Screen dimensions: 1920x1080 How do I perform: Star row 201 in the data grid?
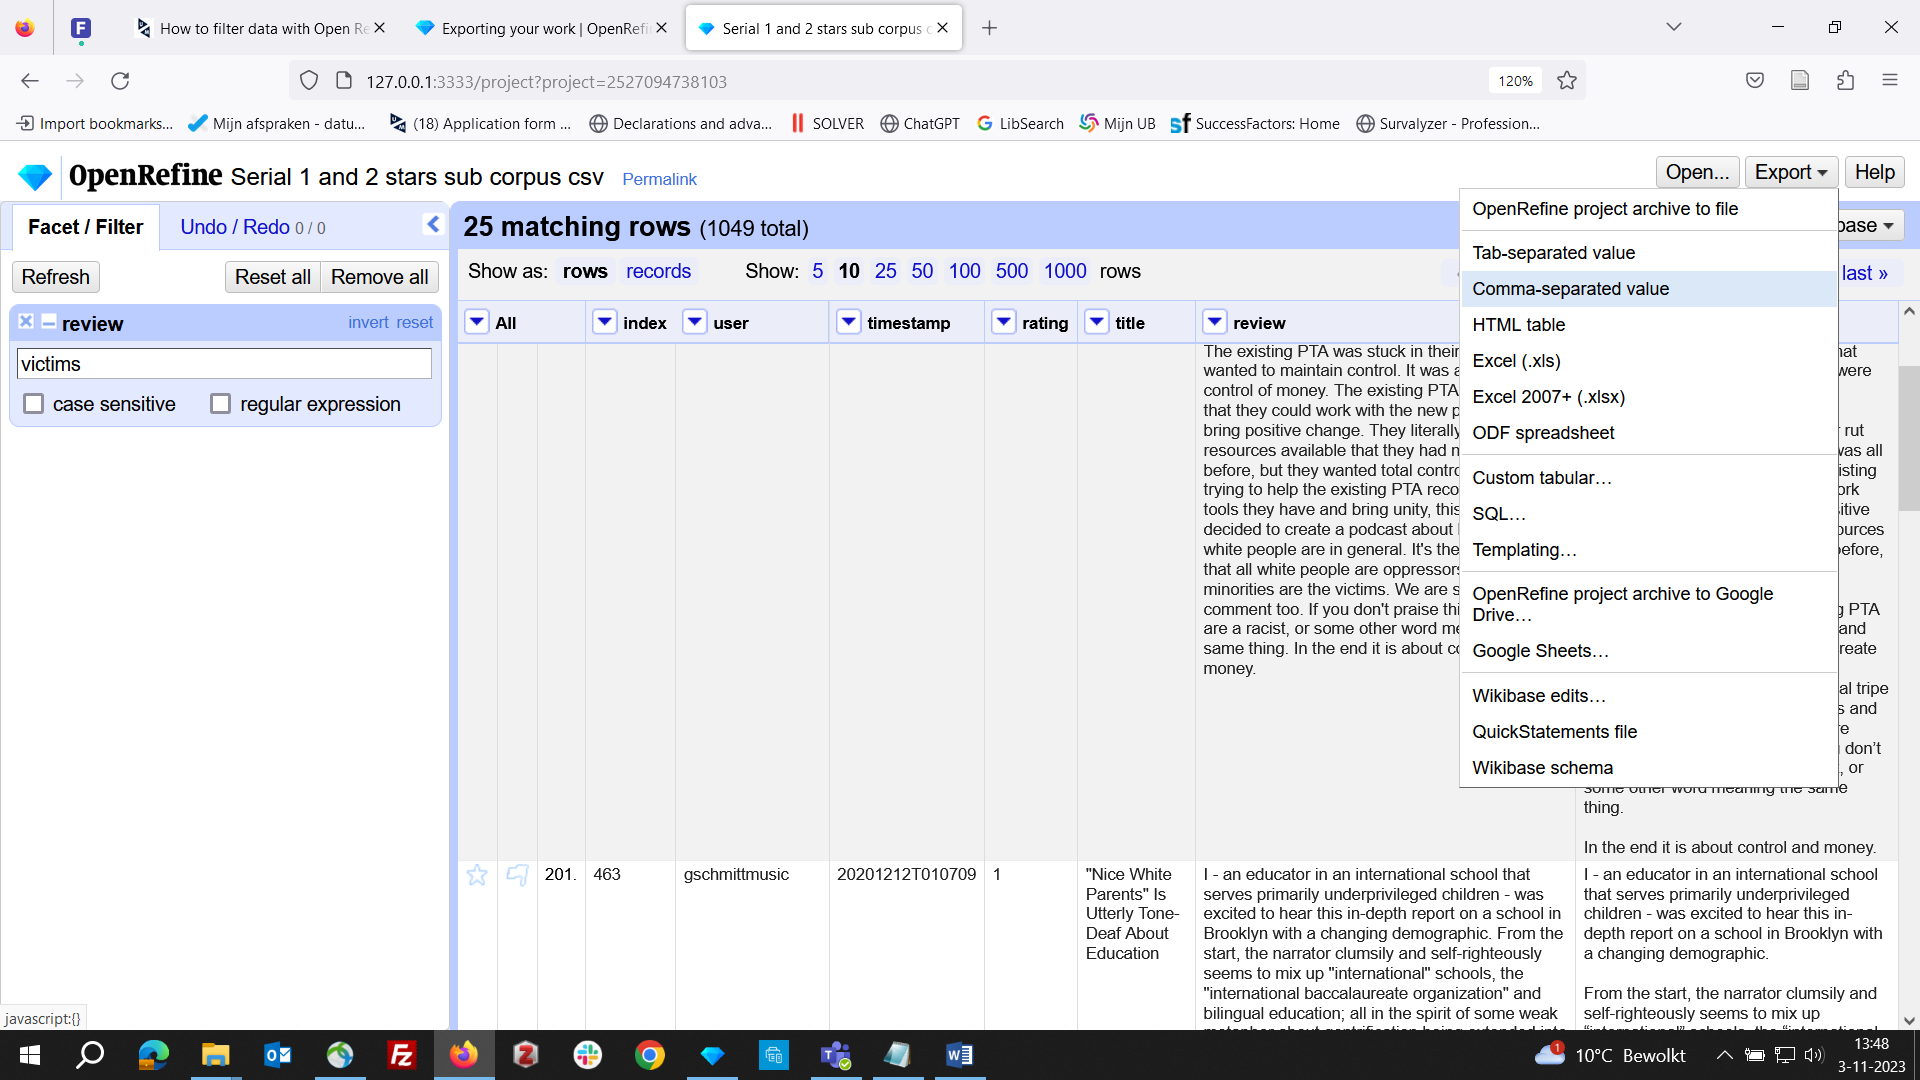(x=477, y=875)
